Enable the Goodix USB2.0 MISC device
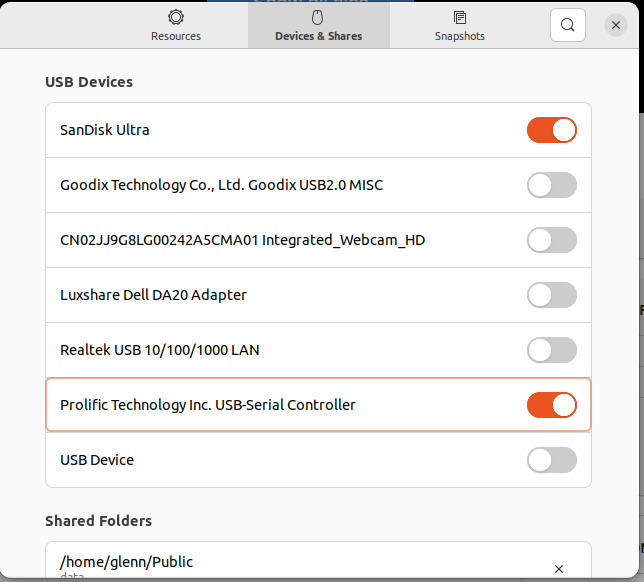The image size is (644, 582). (552, 185)
